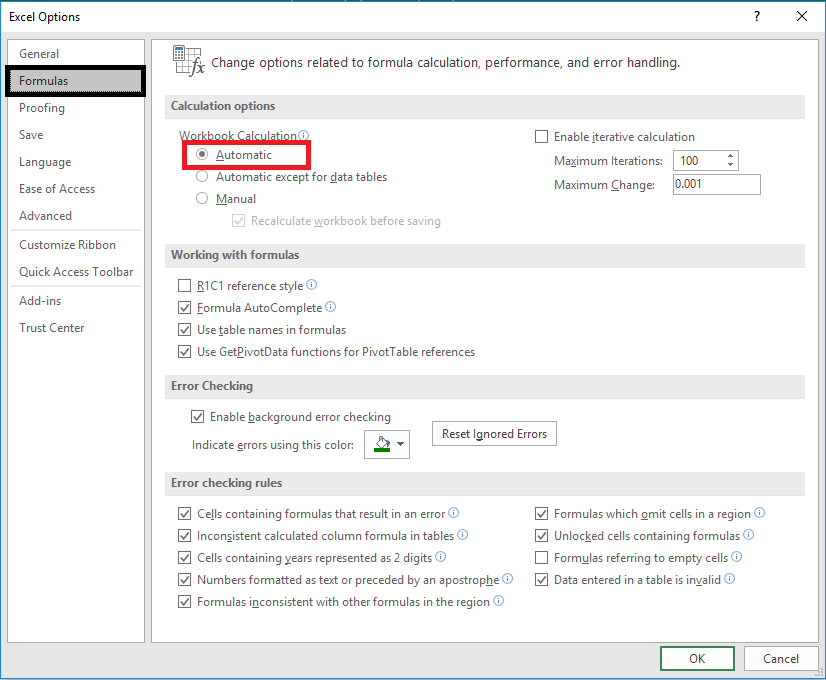The image size is (826, 680).
Task: Click OK to apply options
Action: 697,658
